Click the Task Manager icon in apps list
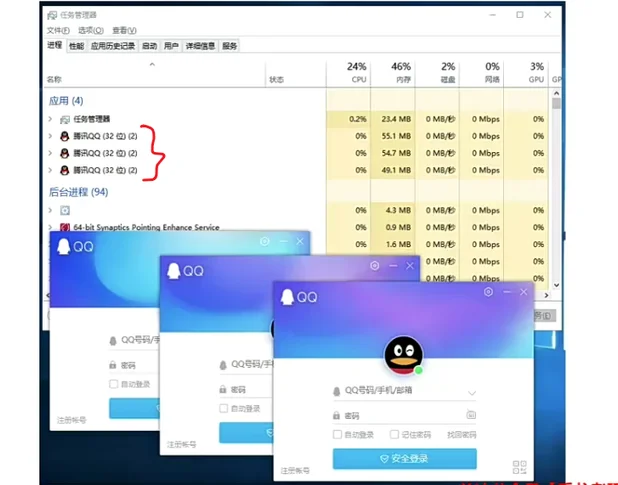 pyautogui.click(x=65, y=119)
